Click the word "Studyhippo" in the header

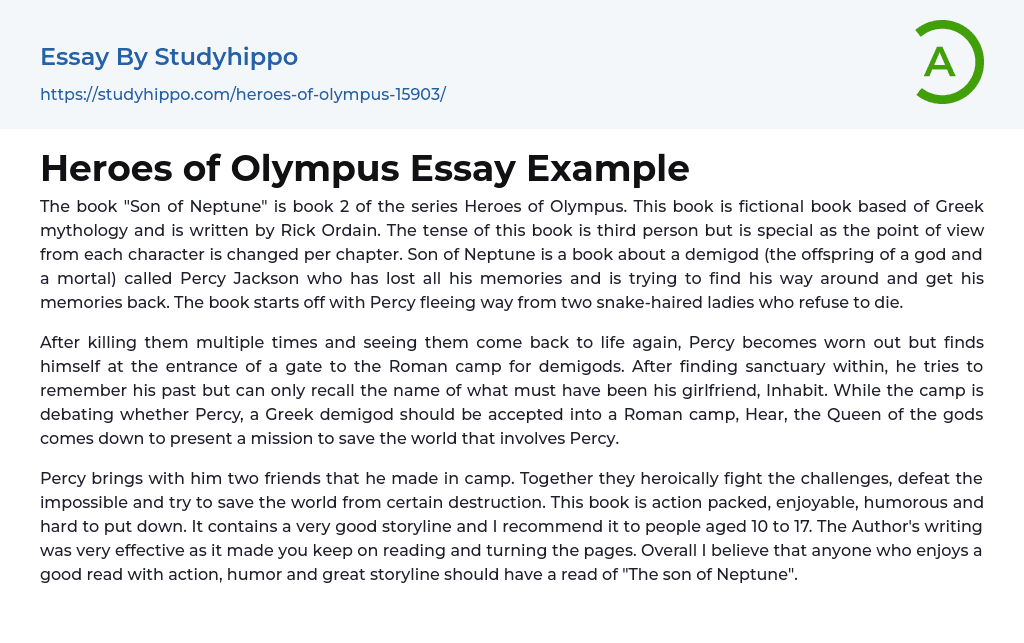(226, 57)
